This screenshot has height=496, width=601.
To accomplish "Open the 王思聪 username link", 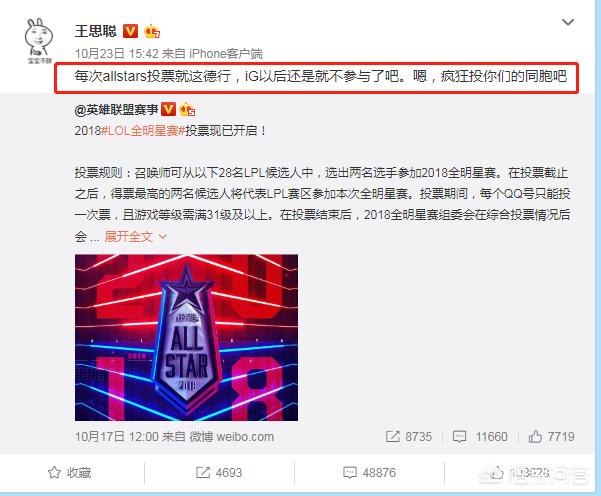I will 95,31.
